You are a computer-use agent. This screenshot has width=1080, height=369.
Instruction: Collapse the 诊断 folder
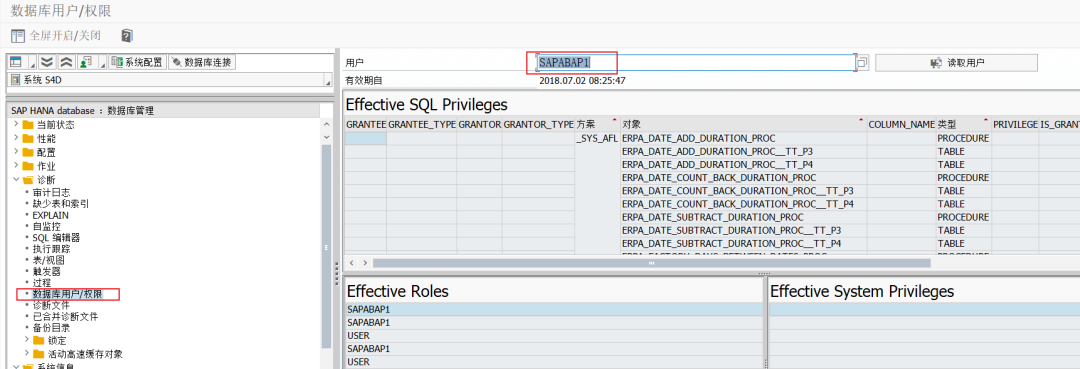click(x=17, y=180)
